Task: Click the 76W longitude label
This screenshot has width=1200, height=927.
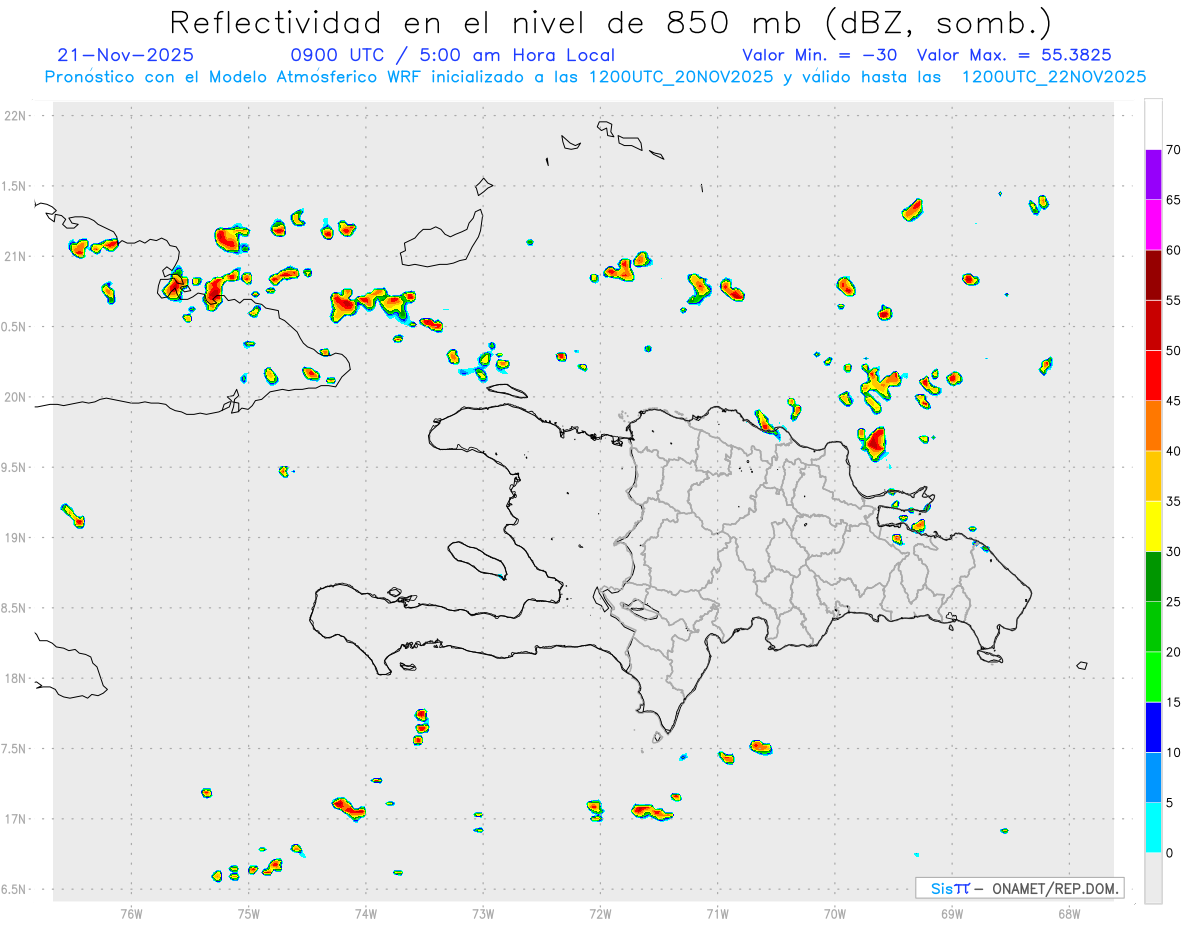Action: coord(131,913)
